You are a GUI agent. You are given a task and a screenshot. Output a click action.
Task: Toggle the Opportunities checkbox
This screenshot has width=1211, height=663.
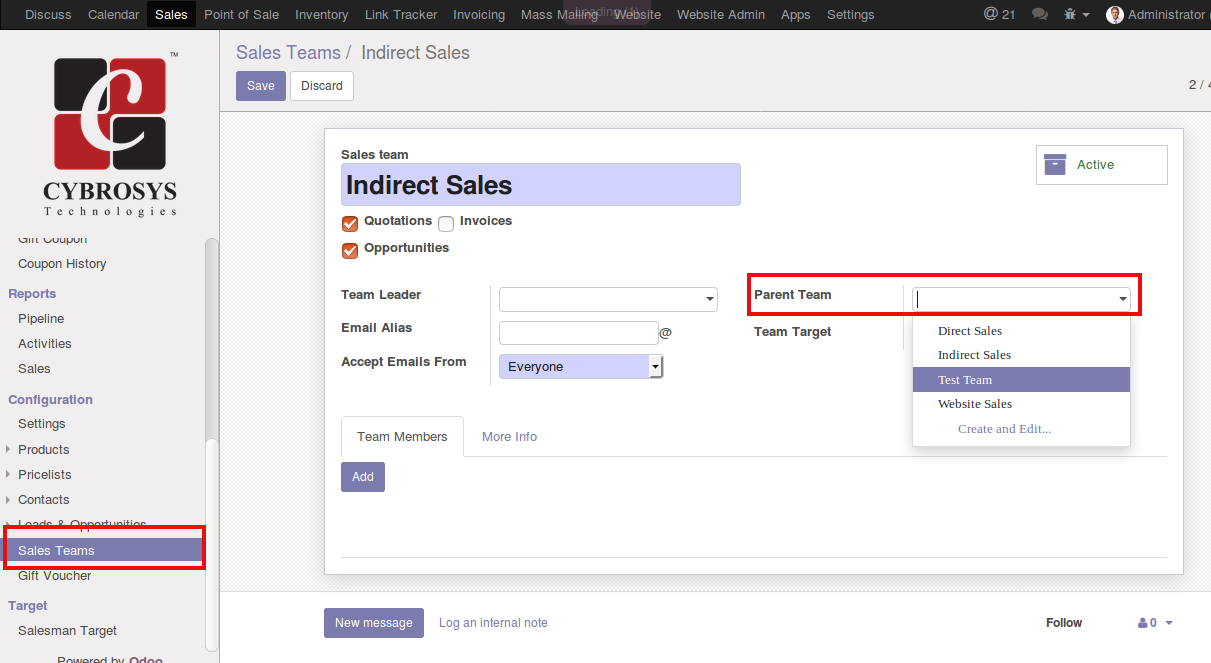coord(350,250)
